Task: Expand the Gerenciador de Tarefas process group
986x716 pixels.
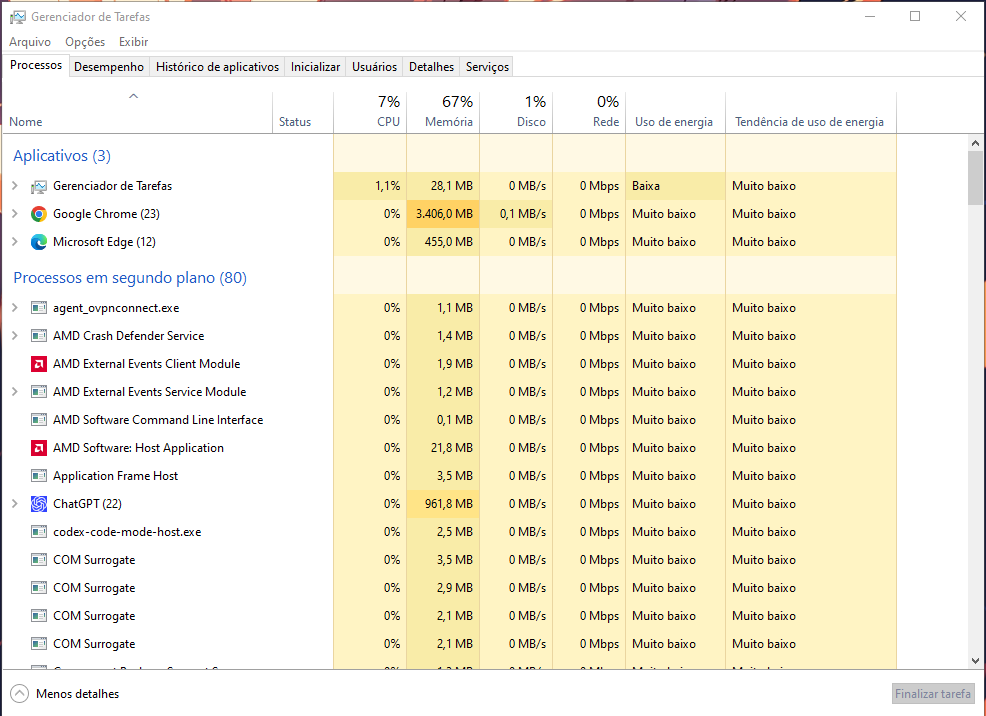Action: [x=14, y=186]
